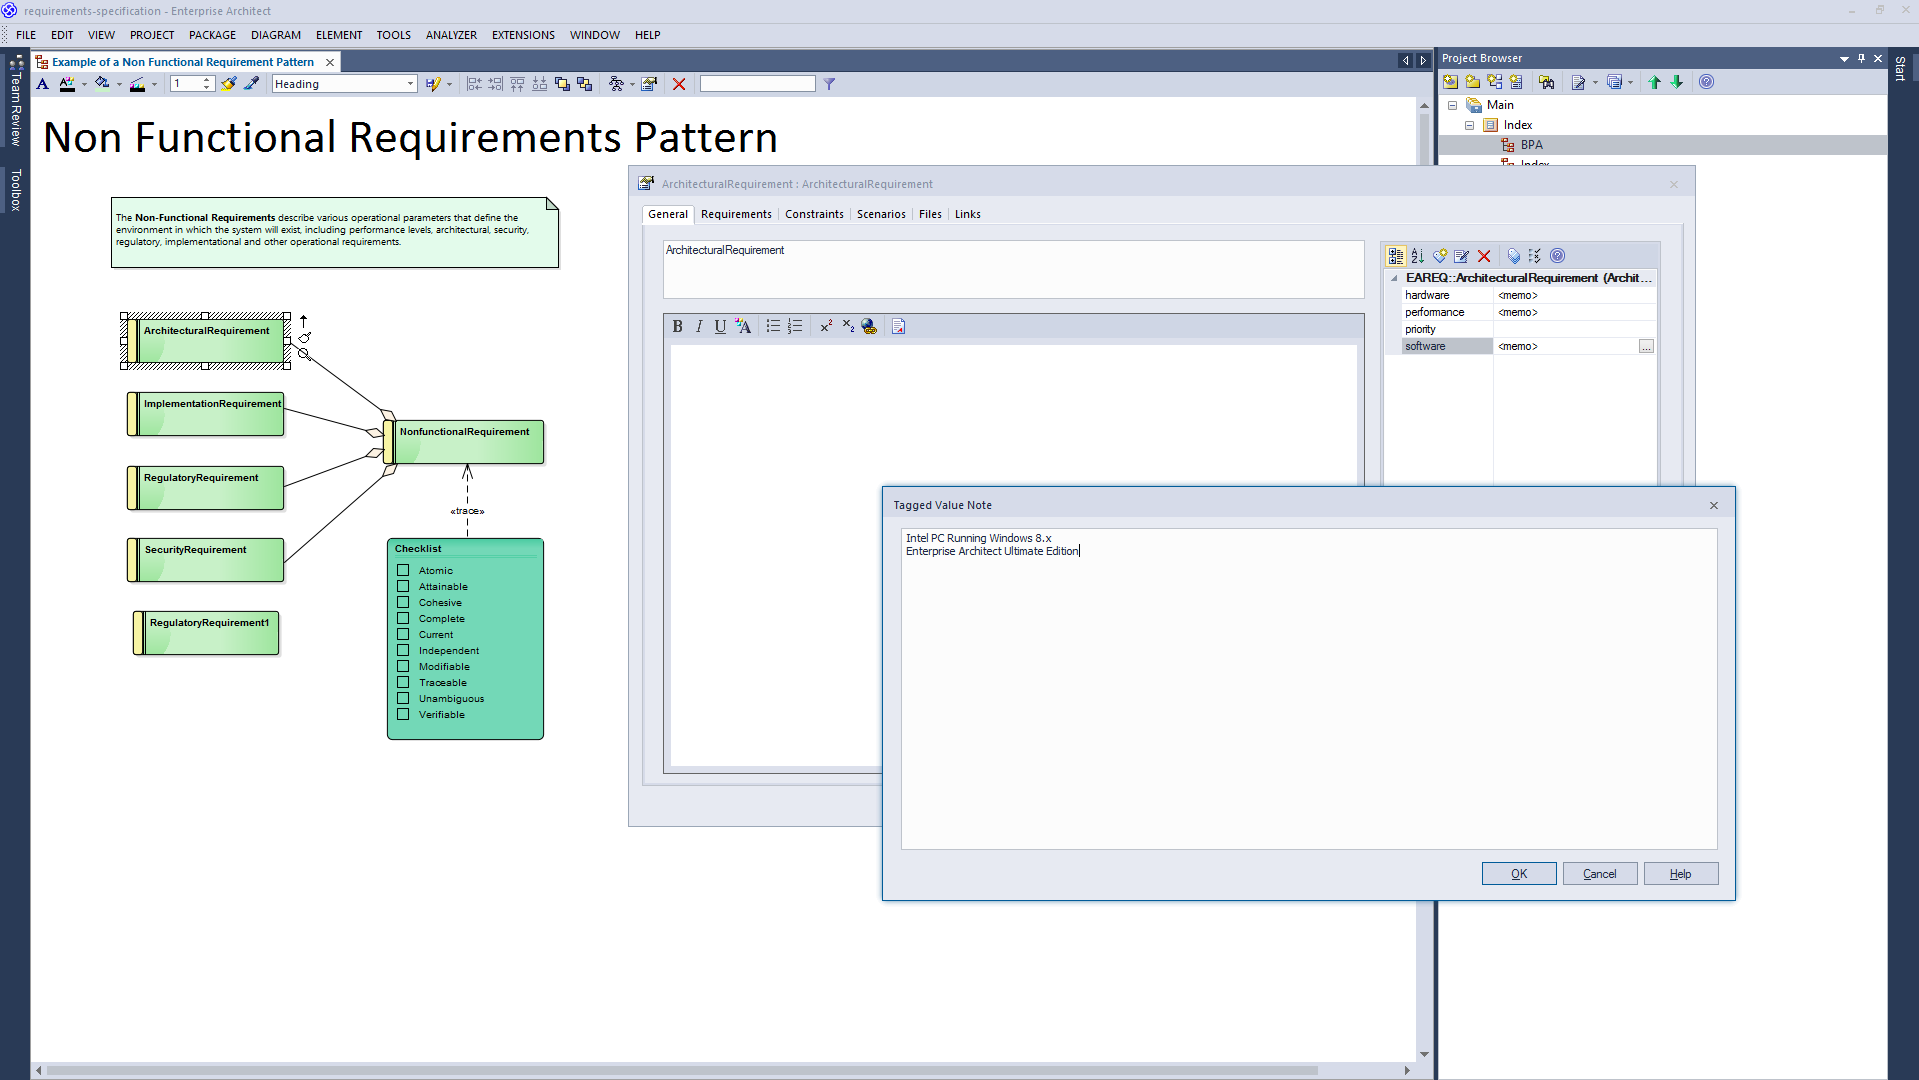Screen dimensions: 1919x1080
Task: Open the EXTENSIONS menu
Action: point(523,35)
